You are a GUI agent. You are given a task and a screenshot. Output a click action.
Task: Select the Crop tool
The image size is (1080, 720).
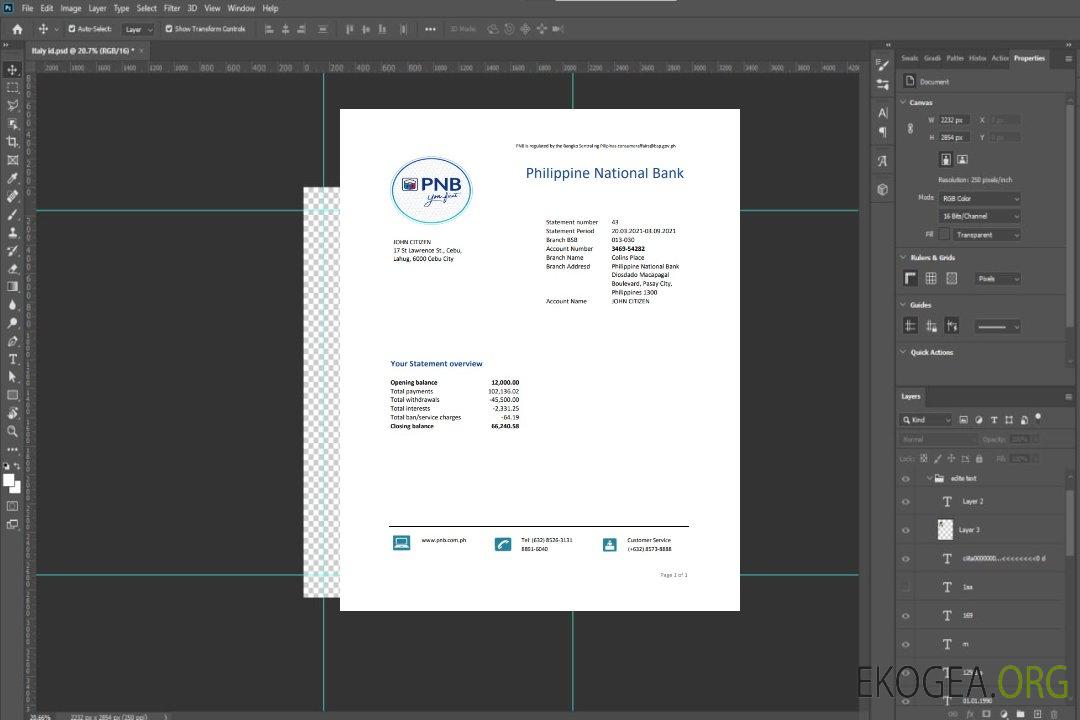12,142
